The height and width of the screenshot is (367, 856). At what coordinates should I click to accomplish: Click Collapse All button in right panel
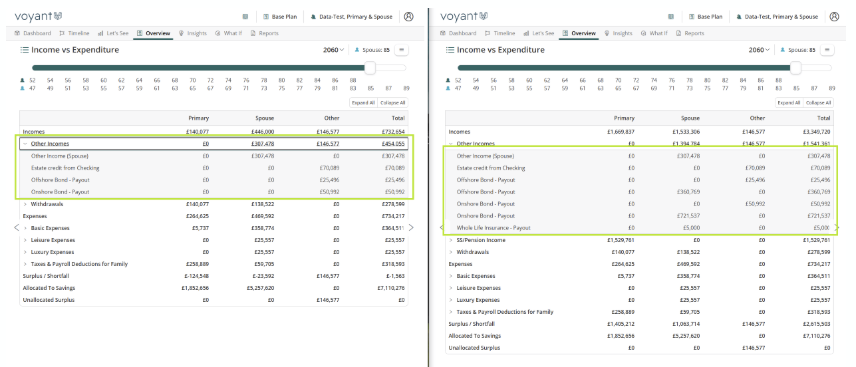click(818, 103)
